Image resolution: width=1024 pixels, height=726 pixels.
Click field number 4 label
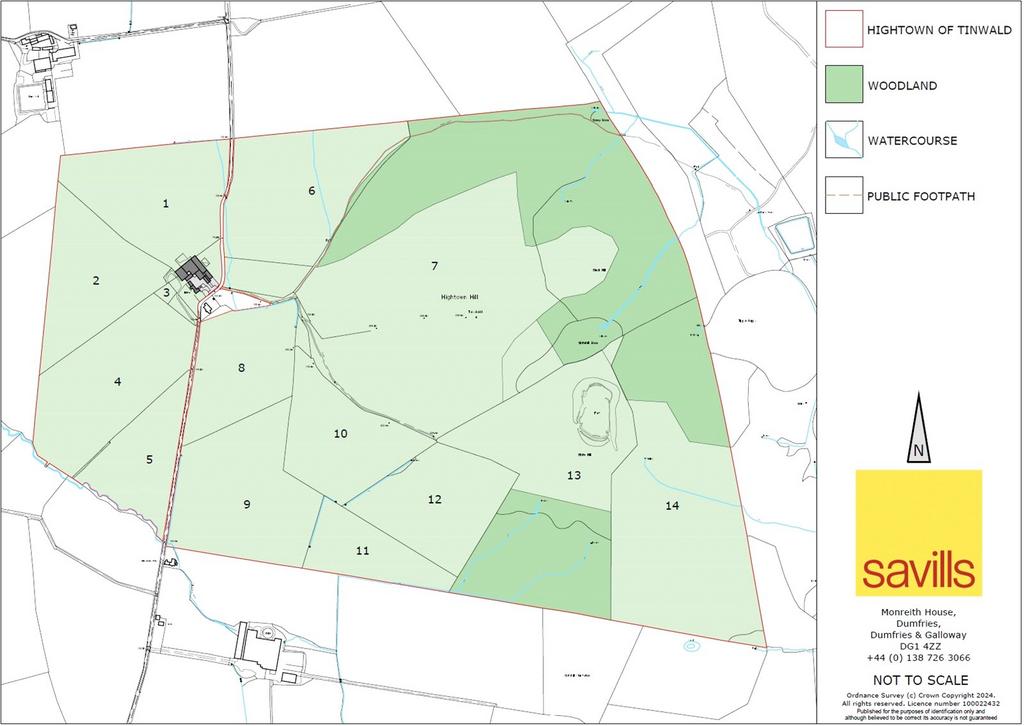[118, 382]
